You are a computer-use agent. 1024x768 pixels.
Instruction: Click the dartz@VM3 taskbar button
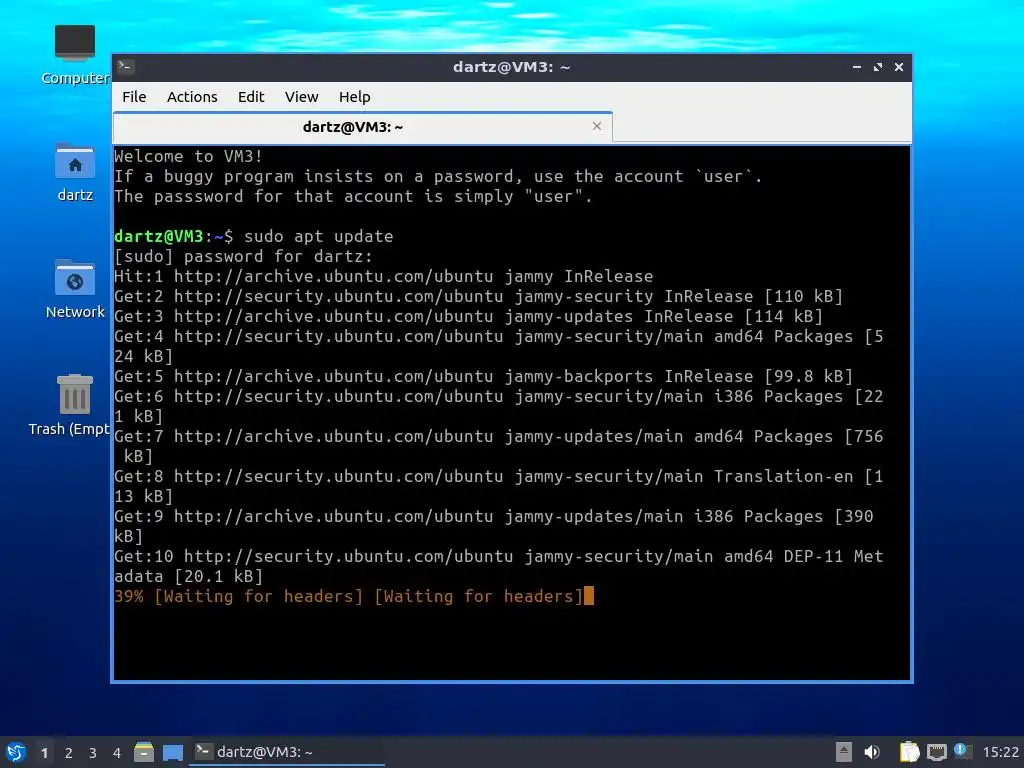[x=287, y=752]
